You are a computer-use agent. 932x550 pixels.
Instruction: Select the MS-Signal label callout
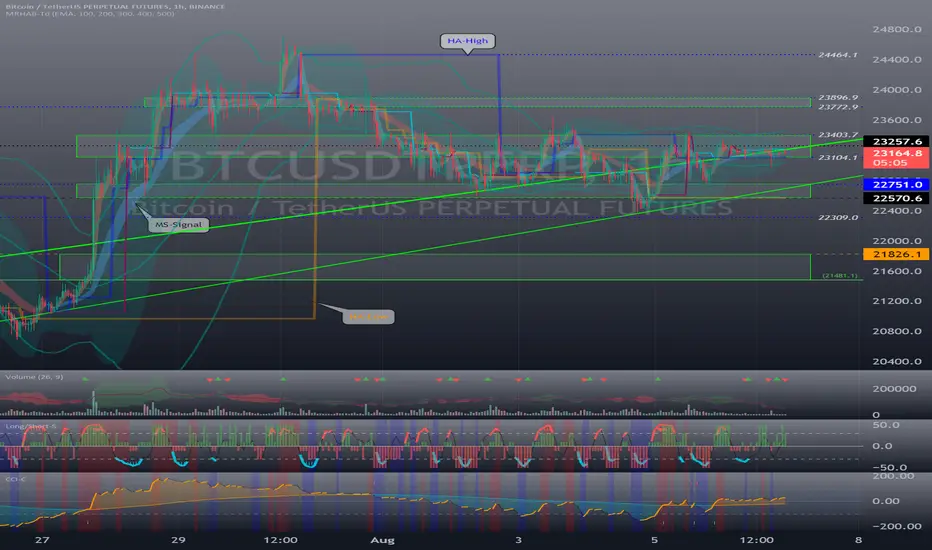(x=178, y=225)
